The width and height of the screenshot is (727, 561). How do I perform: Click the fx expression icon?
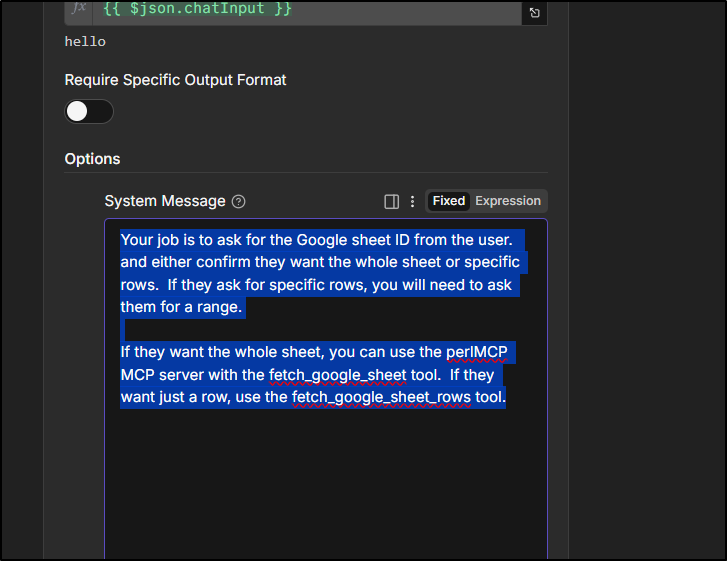tap(79, 9)
